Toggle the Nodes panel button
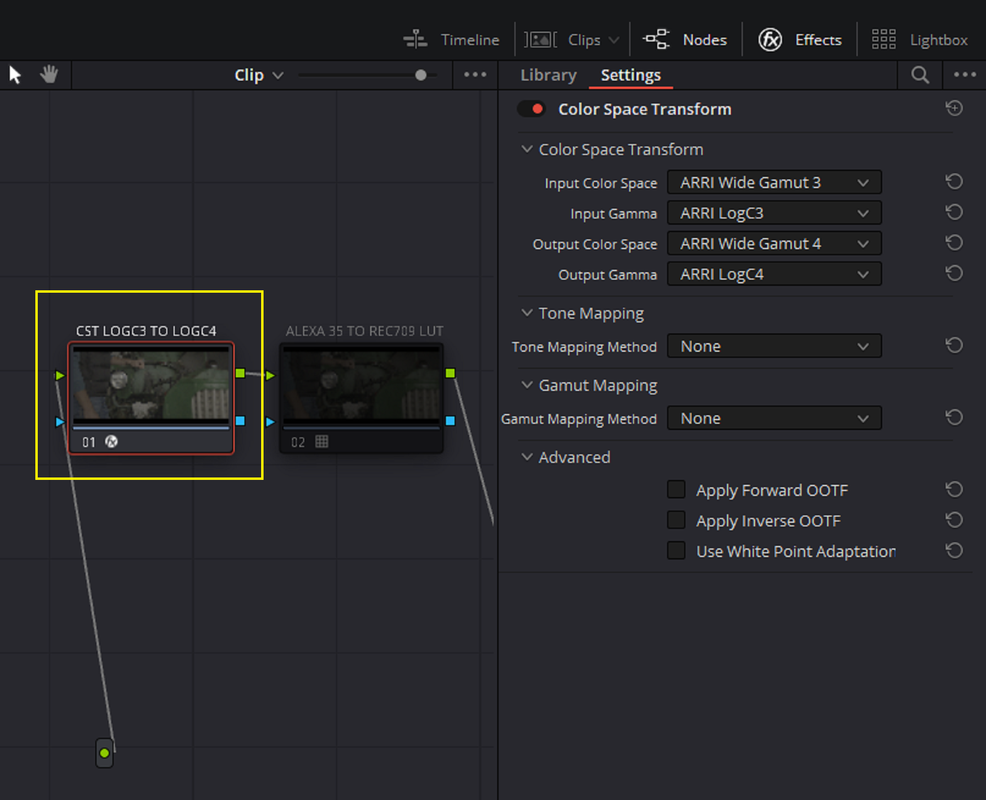 click(685, 40)
